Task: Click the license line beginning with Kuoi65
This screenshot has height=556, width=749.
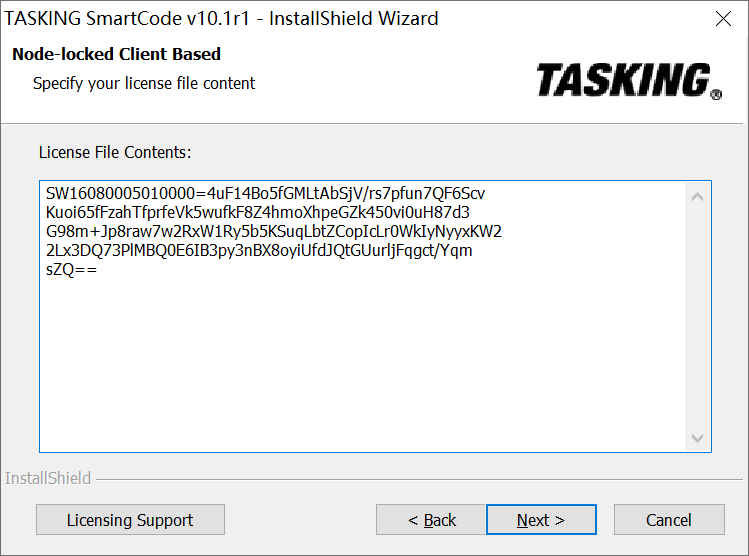Action: [258, 212]
